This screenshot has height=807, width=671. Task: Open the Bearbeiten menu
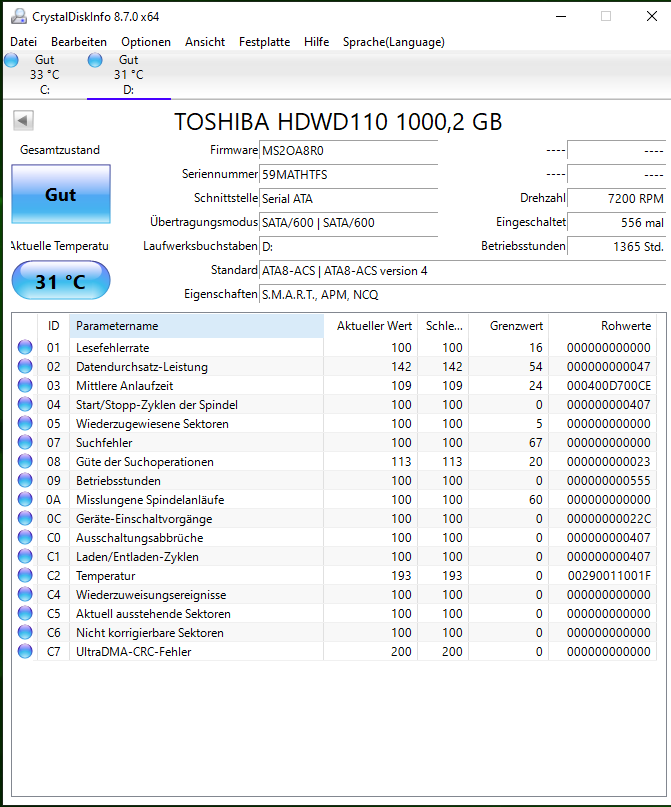(x=79, y=42)
